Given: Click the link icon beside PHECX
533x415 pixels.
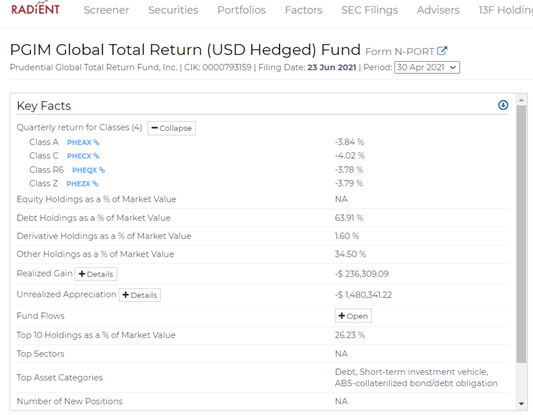Looking at the screenshot, I should (96, 156).
